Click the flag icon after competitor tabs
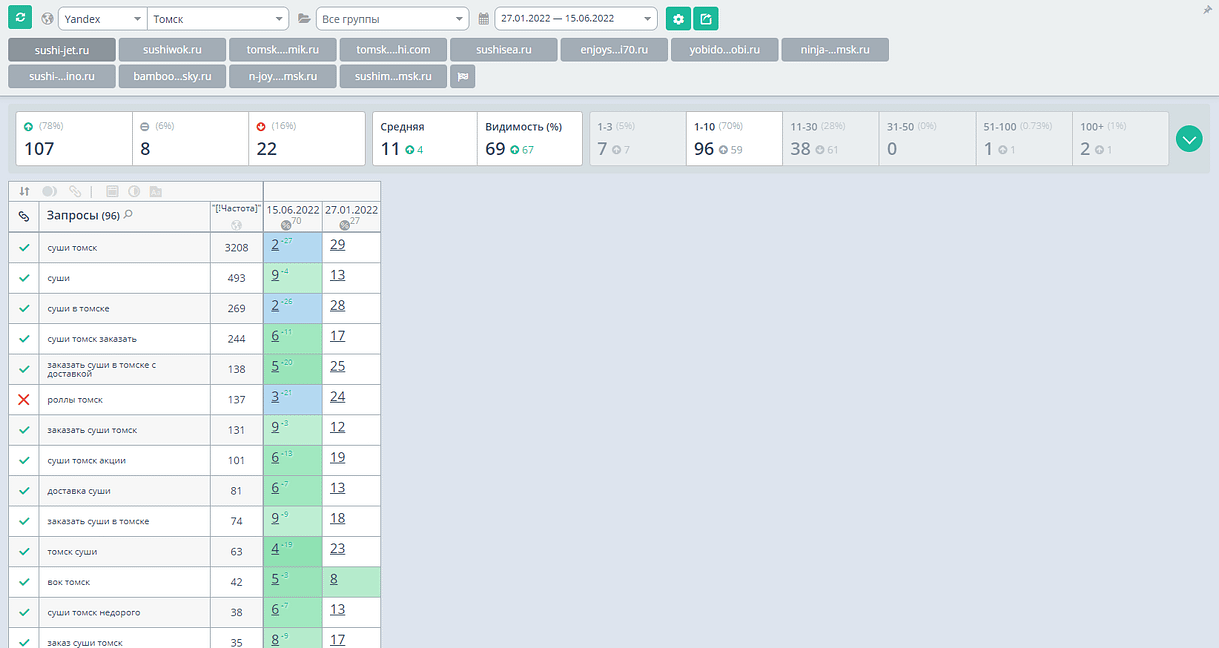This screenshot has height=648, width=1219. click(462, 76)
